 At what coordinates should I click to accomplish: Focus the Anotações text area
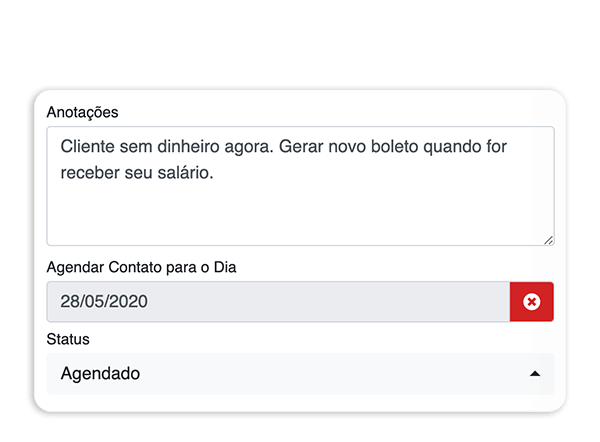(x=300, y=186)
